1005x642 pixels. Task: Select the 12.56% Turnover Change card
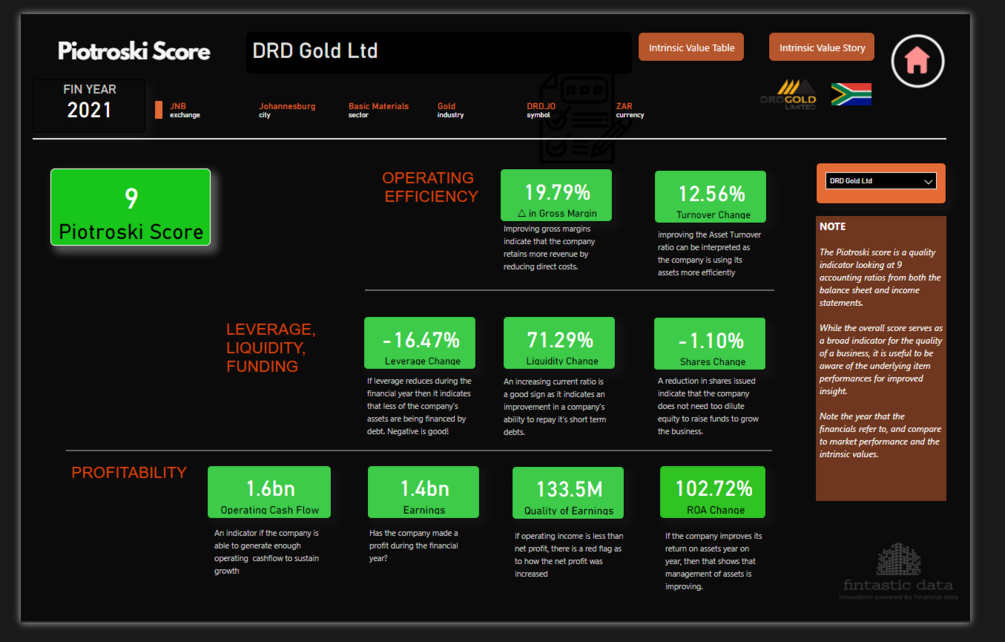point(710,197)
